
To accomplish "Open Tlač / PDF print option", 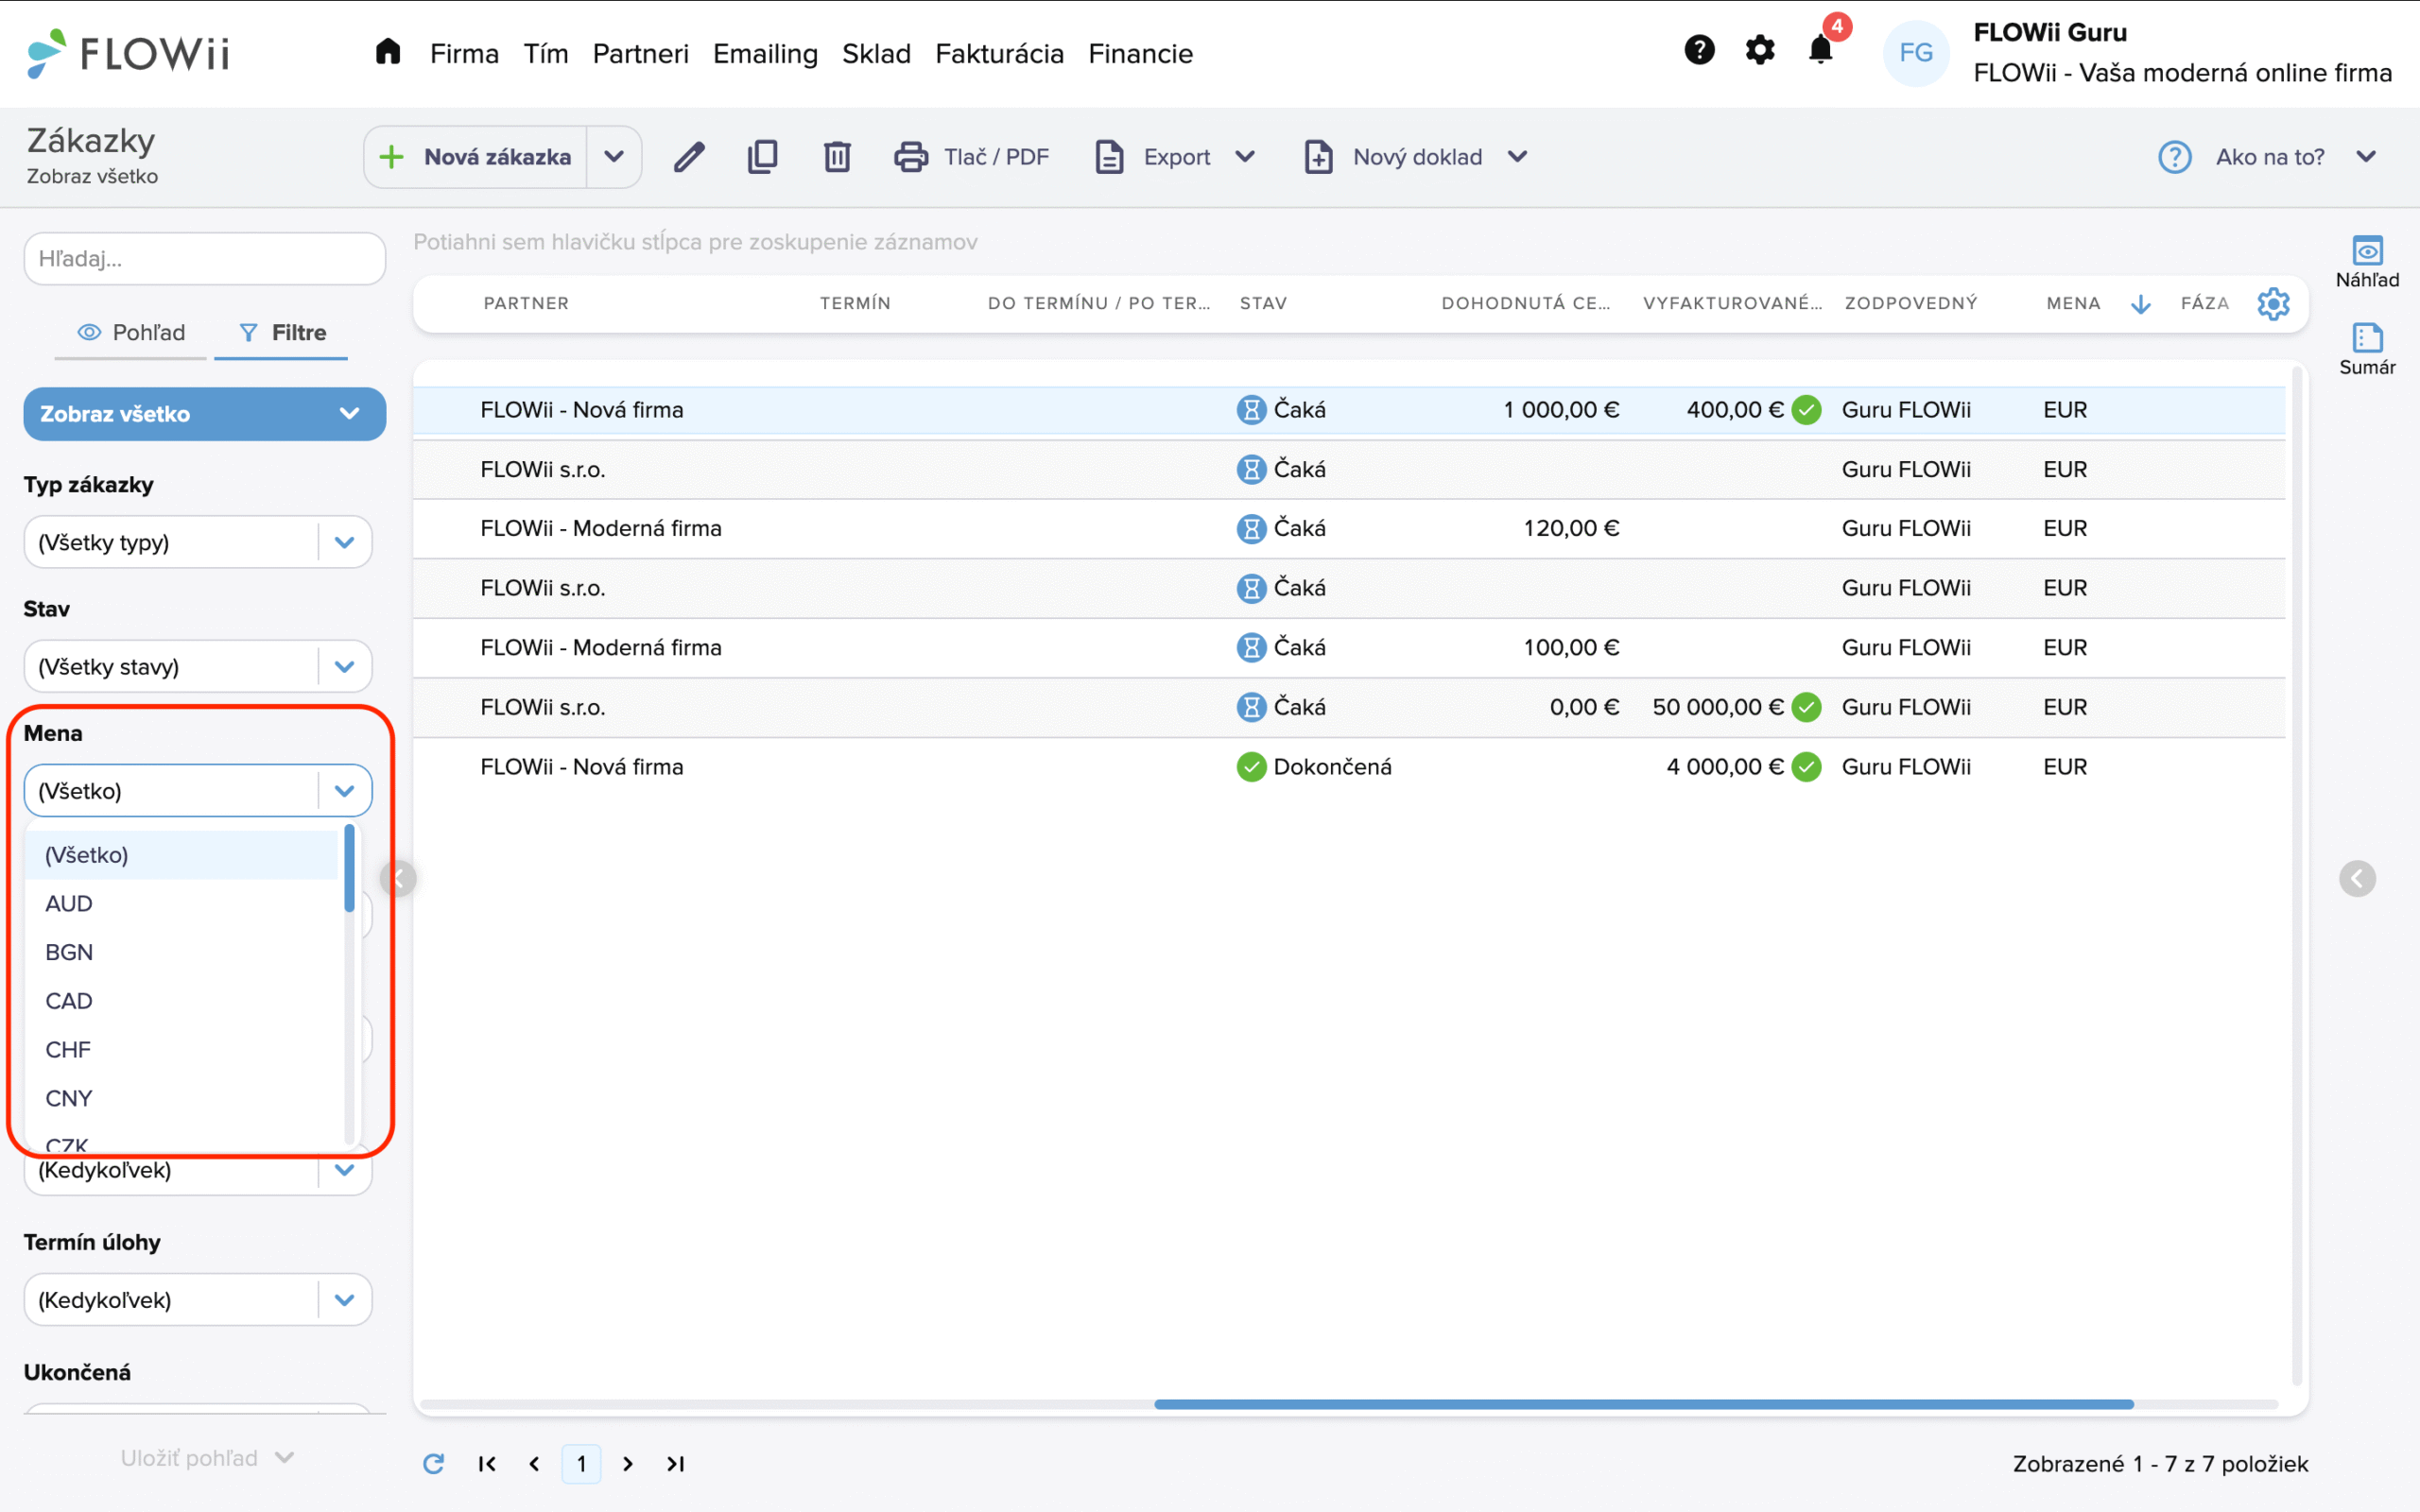I will [971, 157].
